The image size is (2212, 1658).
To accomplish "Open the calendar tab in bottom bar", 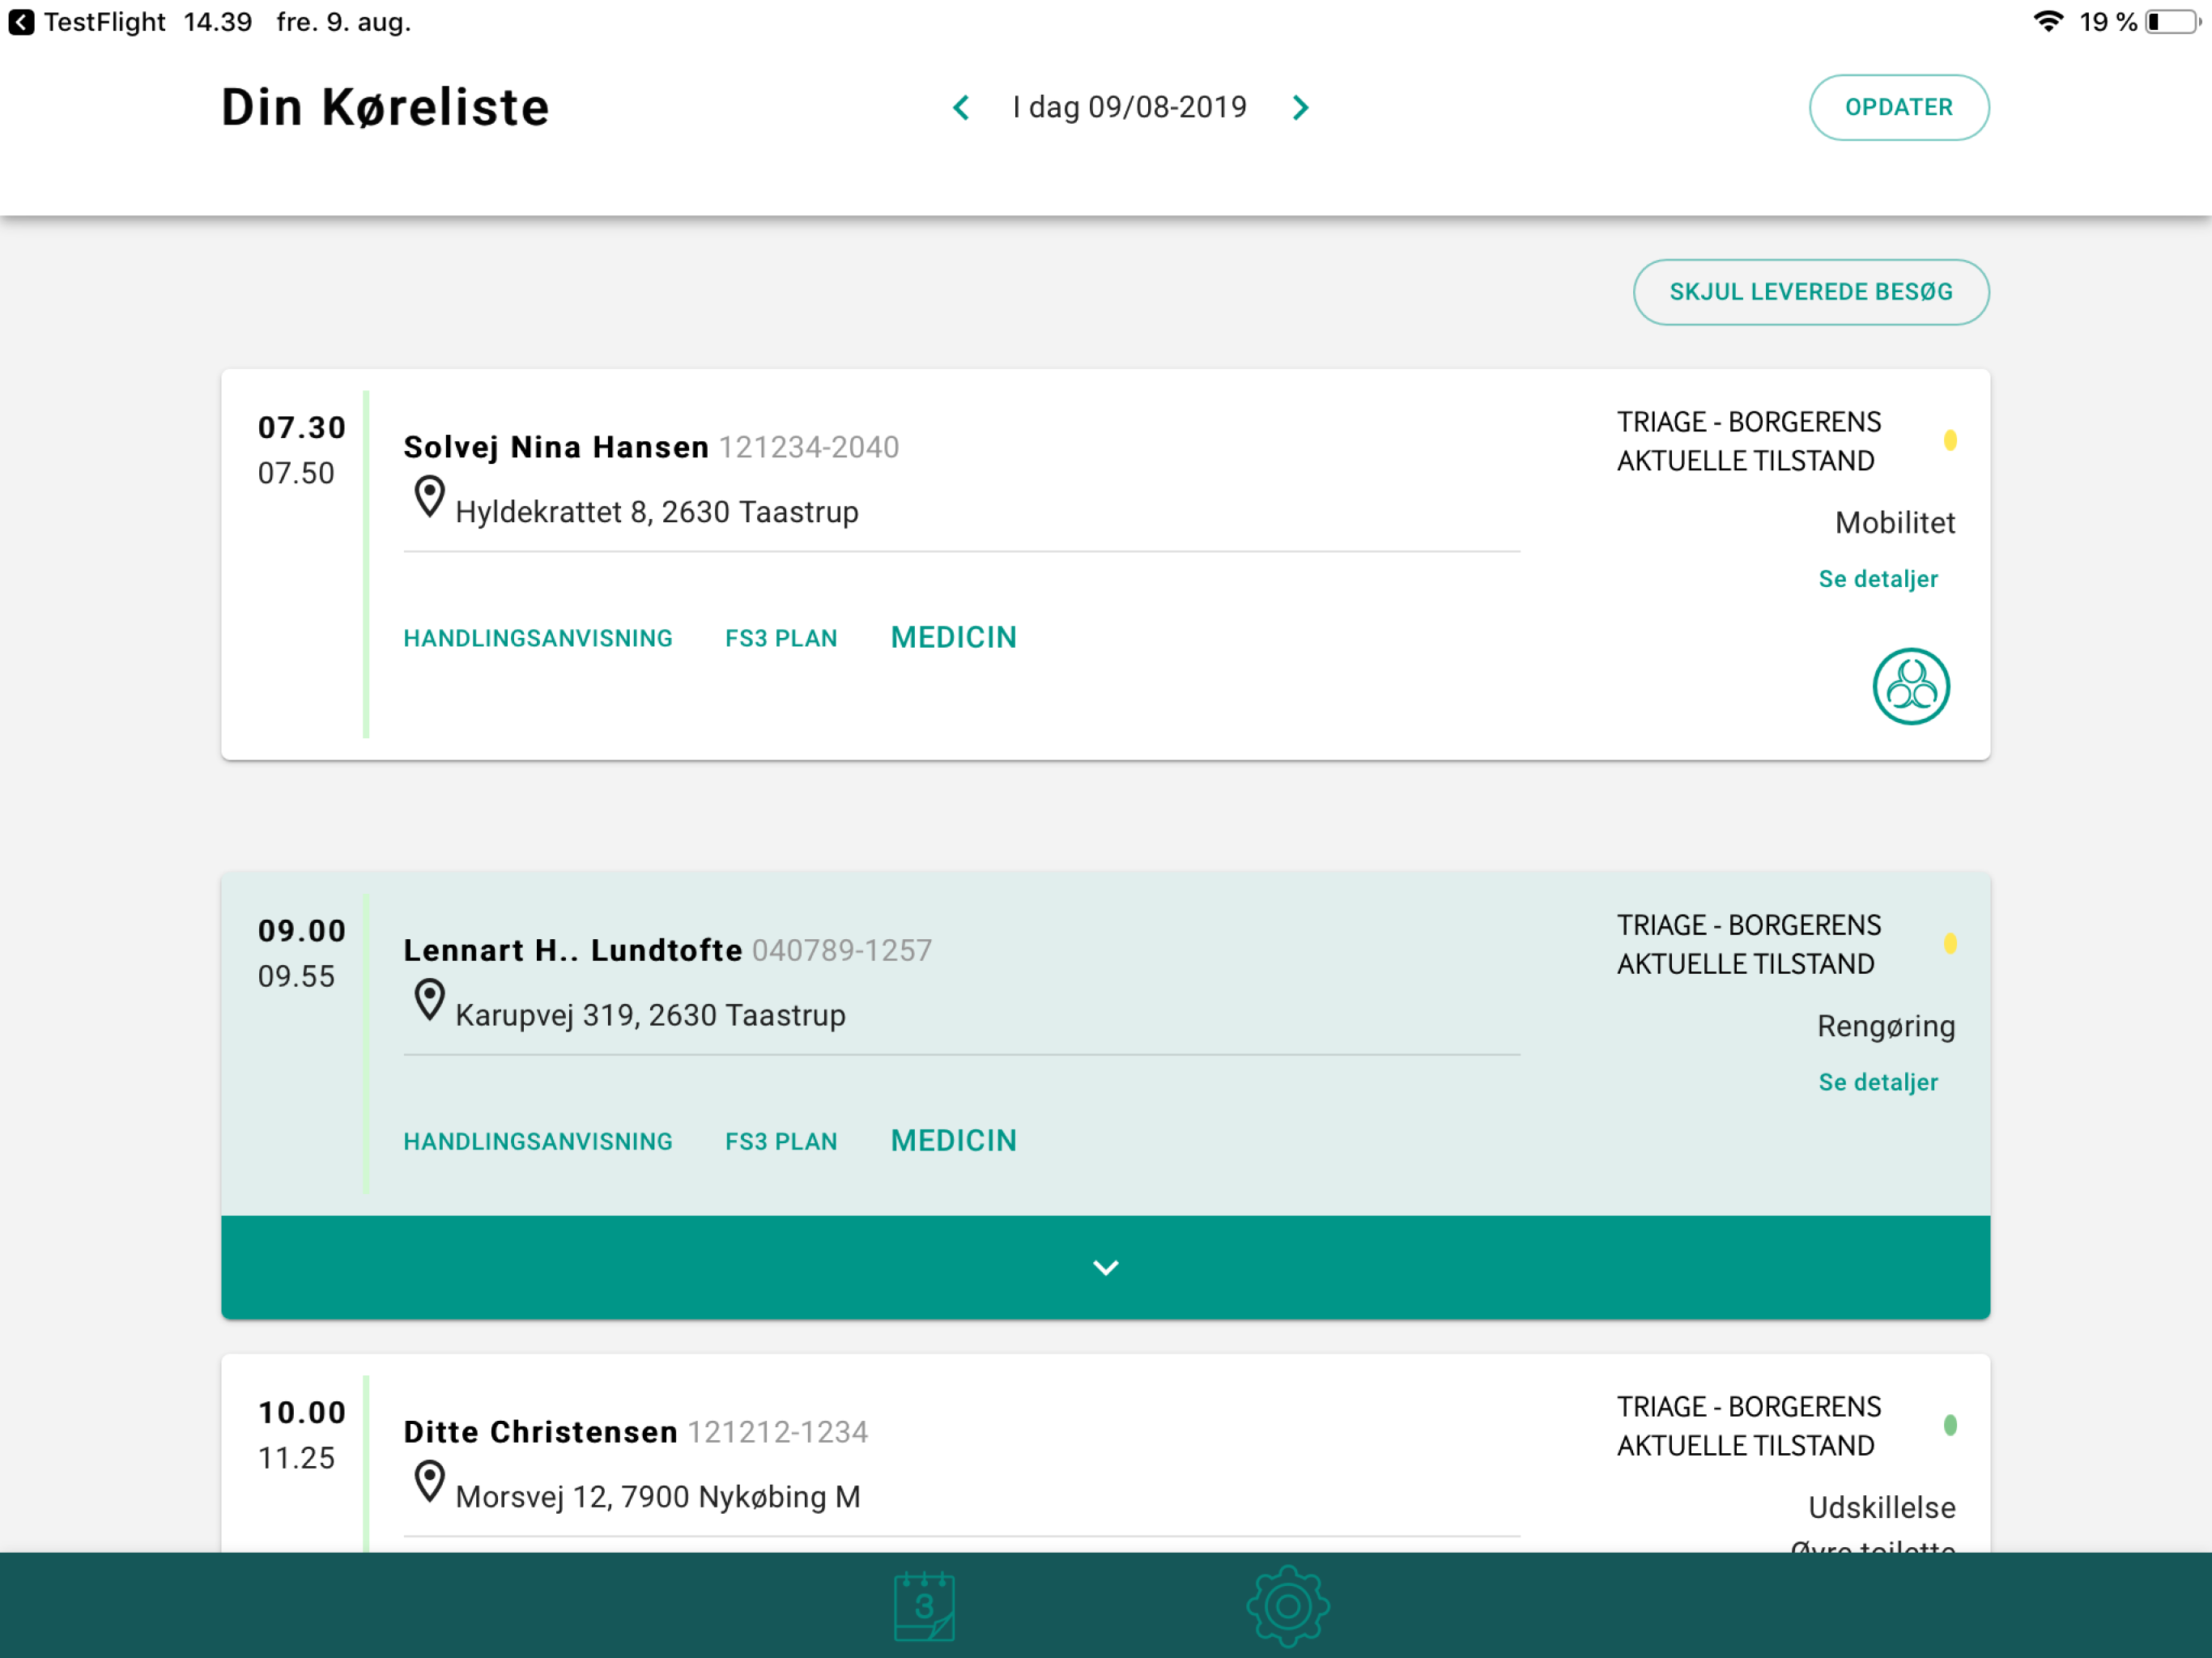I will (924, 1606).
